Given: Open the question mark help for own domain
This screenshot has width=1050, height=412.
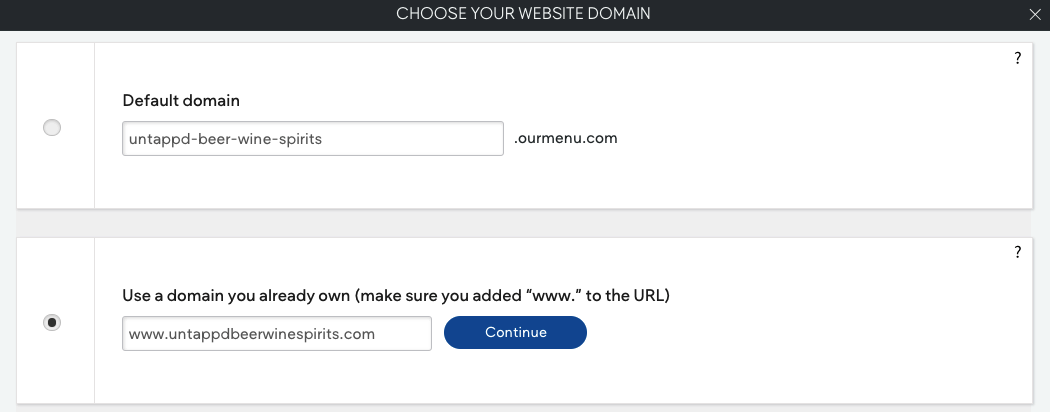Looking at the screenshot, I should click(x=1018, y=253).
